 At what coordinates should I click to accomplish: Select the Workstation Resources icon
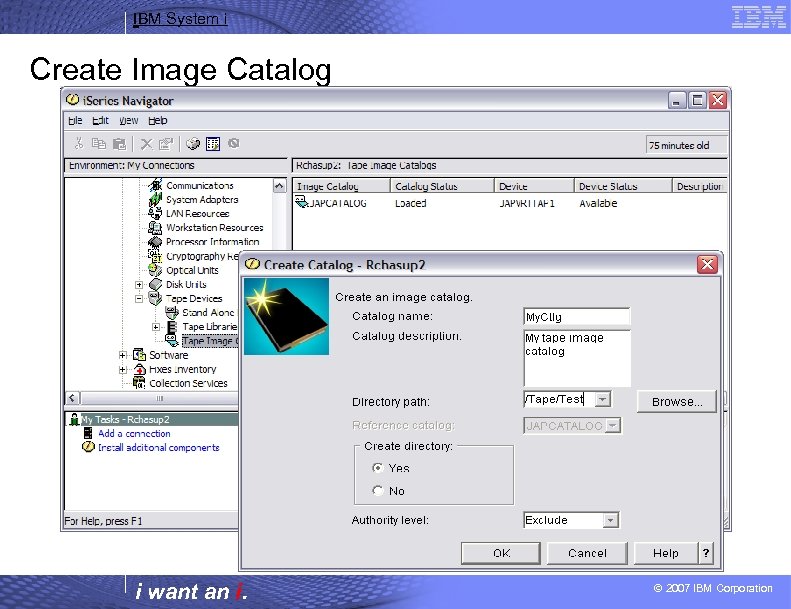155,228
